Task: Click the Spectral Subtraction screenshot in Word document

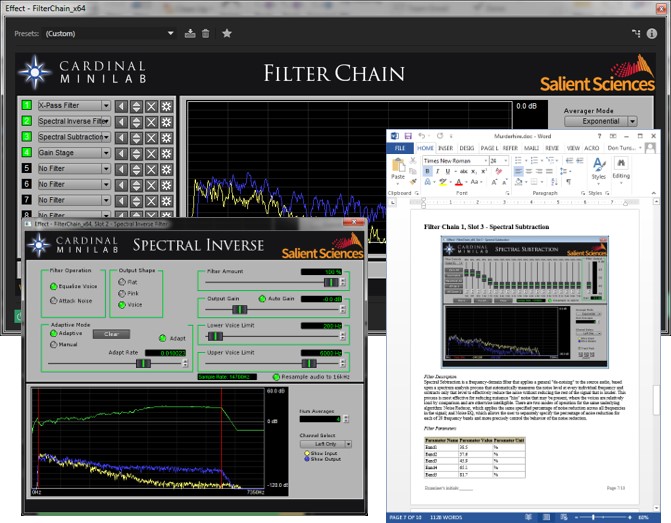Action: [525, 302]
